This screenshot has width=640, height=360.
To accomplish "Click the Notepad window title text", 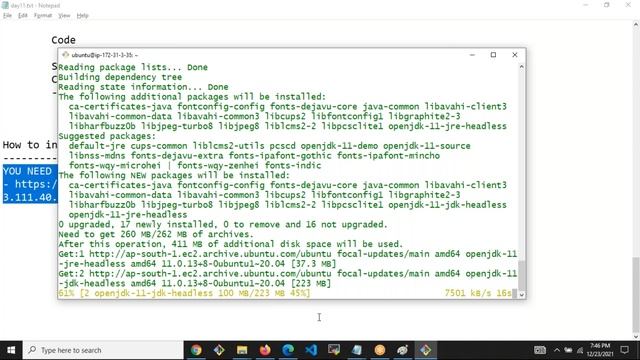I will tap(35, 5).
